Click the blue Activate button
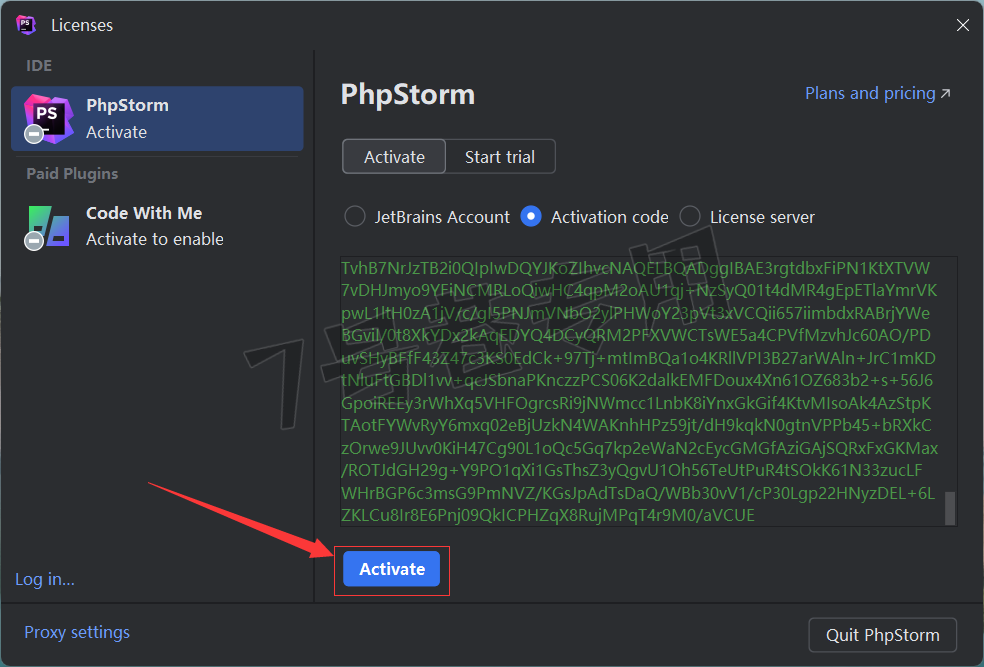This screenshot has width=984, height=667. pos(392,569)
